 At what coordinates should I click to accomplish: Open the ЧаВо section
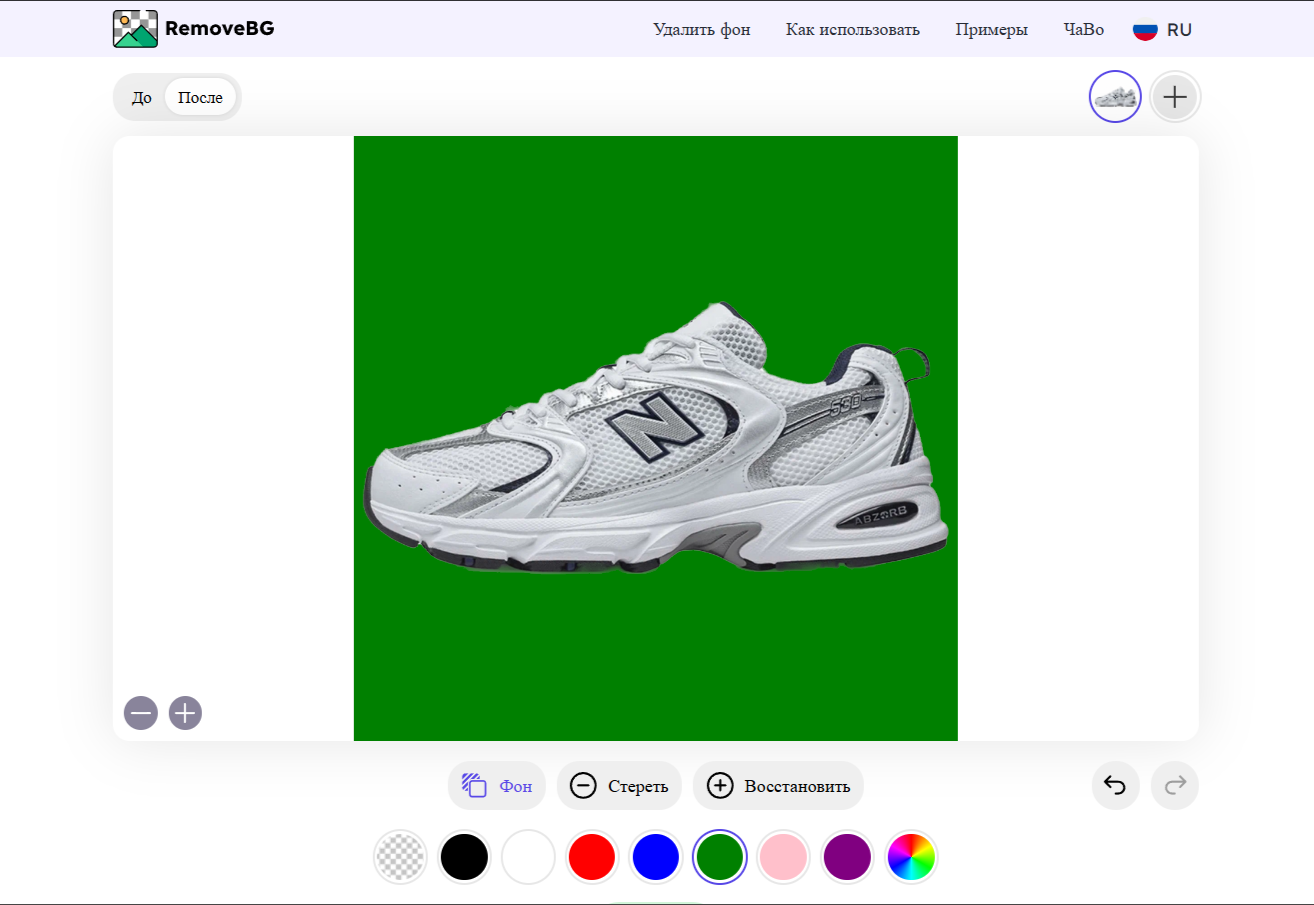click(x=1084, y=29)
